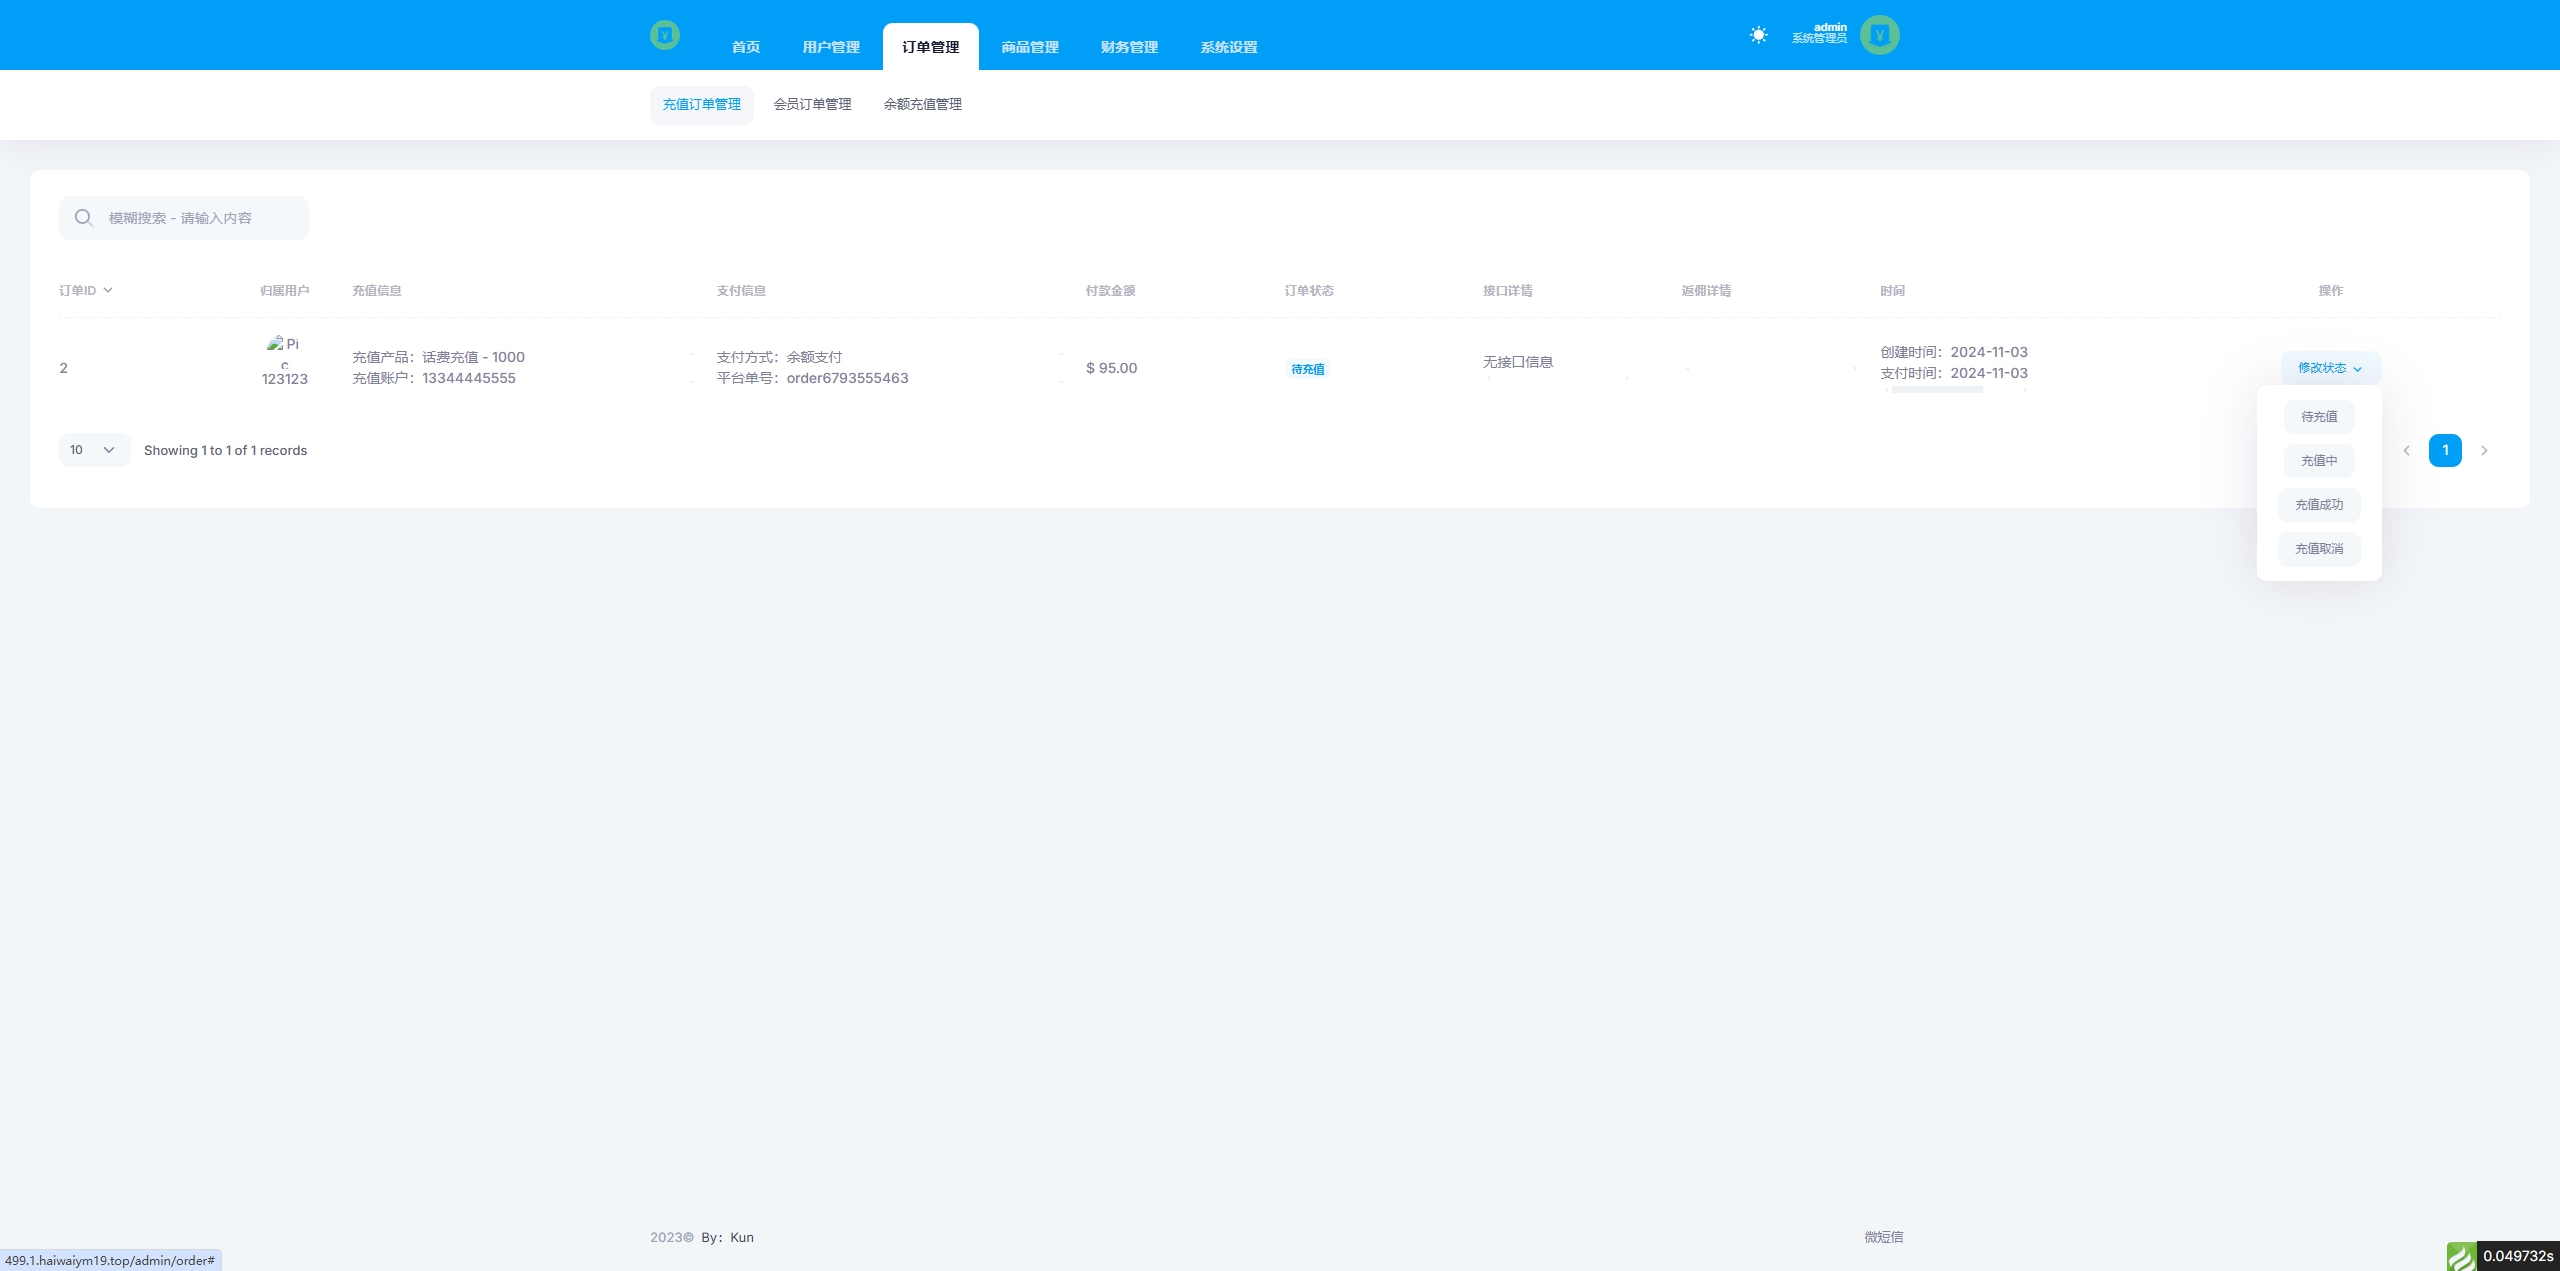Click the 微短信 footer link

[1883, 1237]
